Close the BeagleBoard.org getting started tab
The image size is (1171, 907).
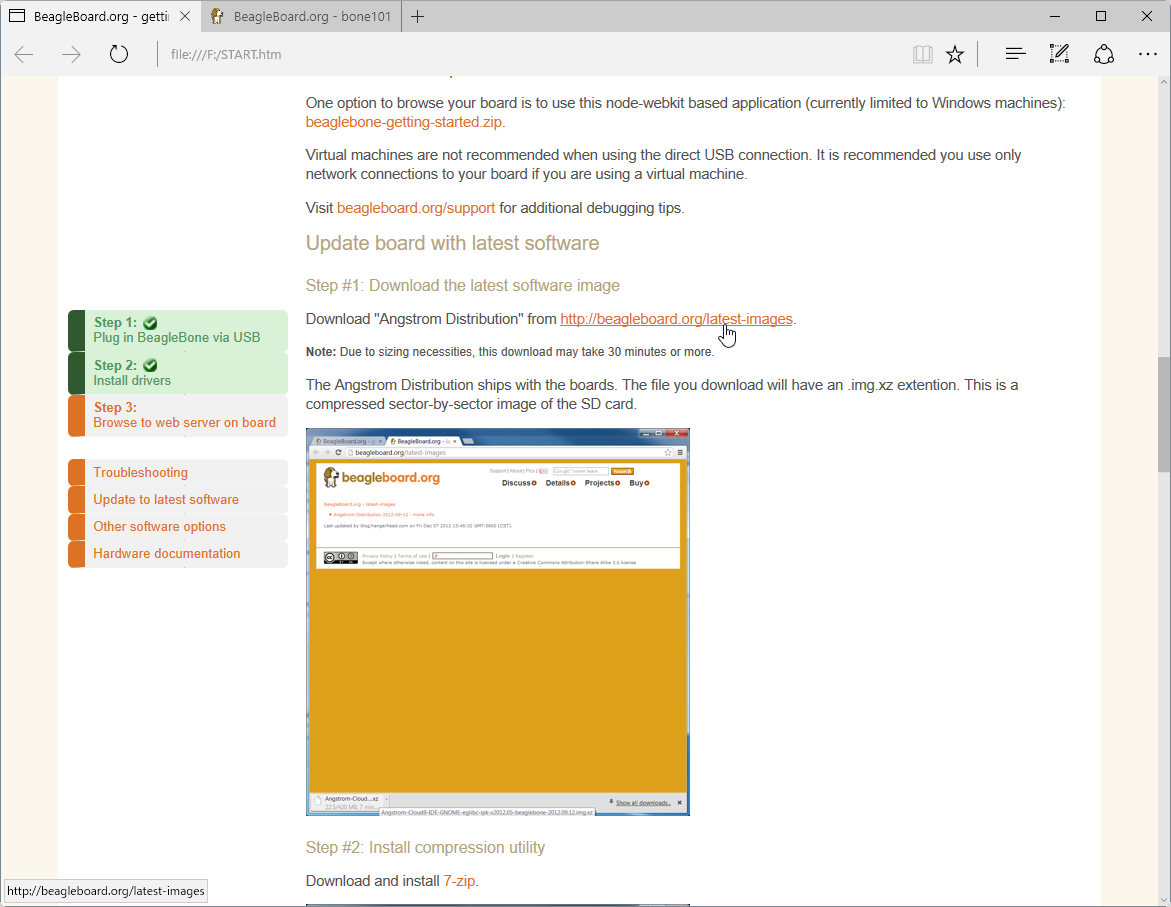pos(185,16)
